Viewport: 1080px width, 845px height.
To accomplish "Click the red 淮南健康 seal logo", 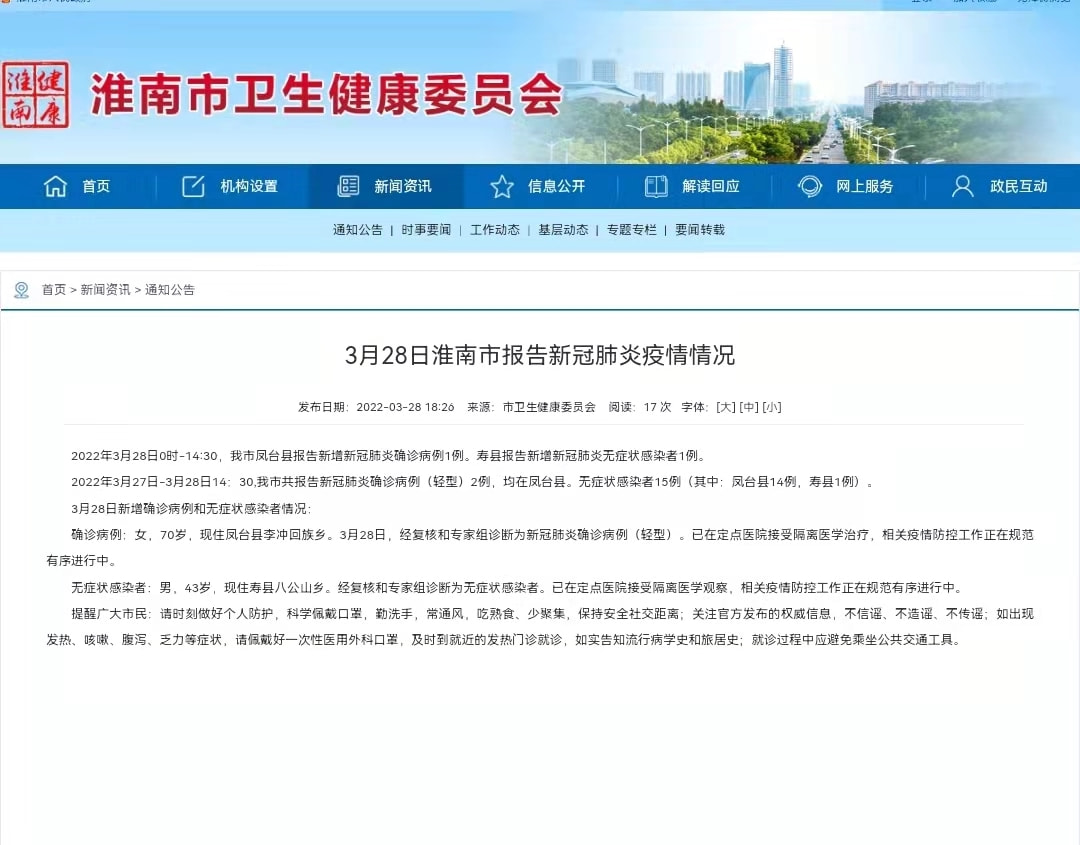I will 35,95.
